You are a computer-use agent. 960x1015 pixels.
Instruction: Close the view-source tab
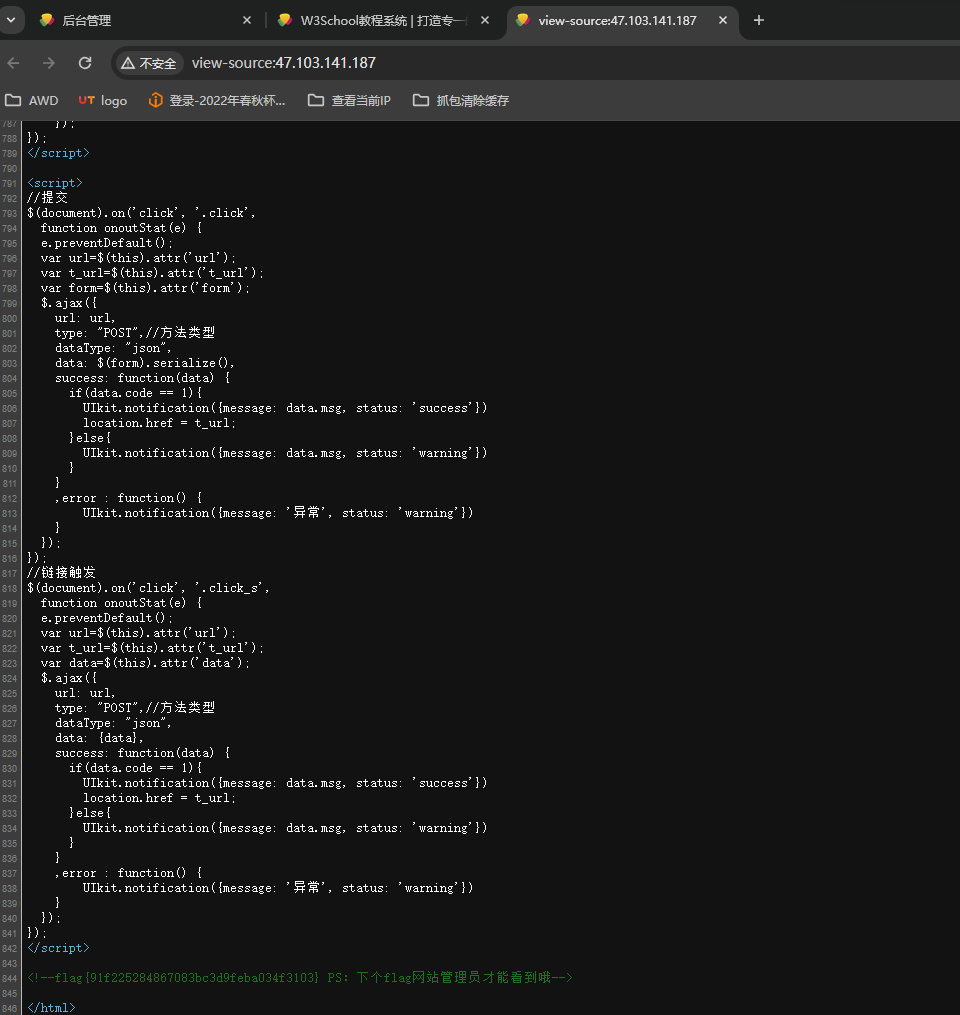pyautogui.click(x=723, y=21)
